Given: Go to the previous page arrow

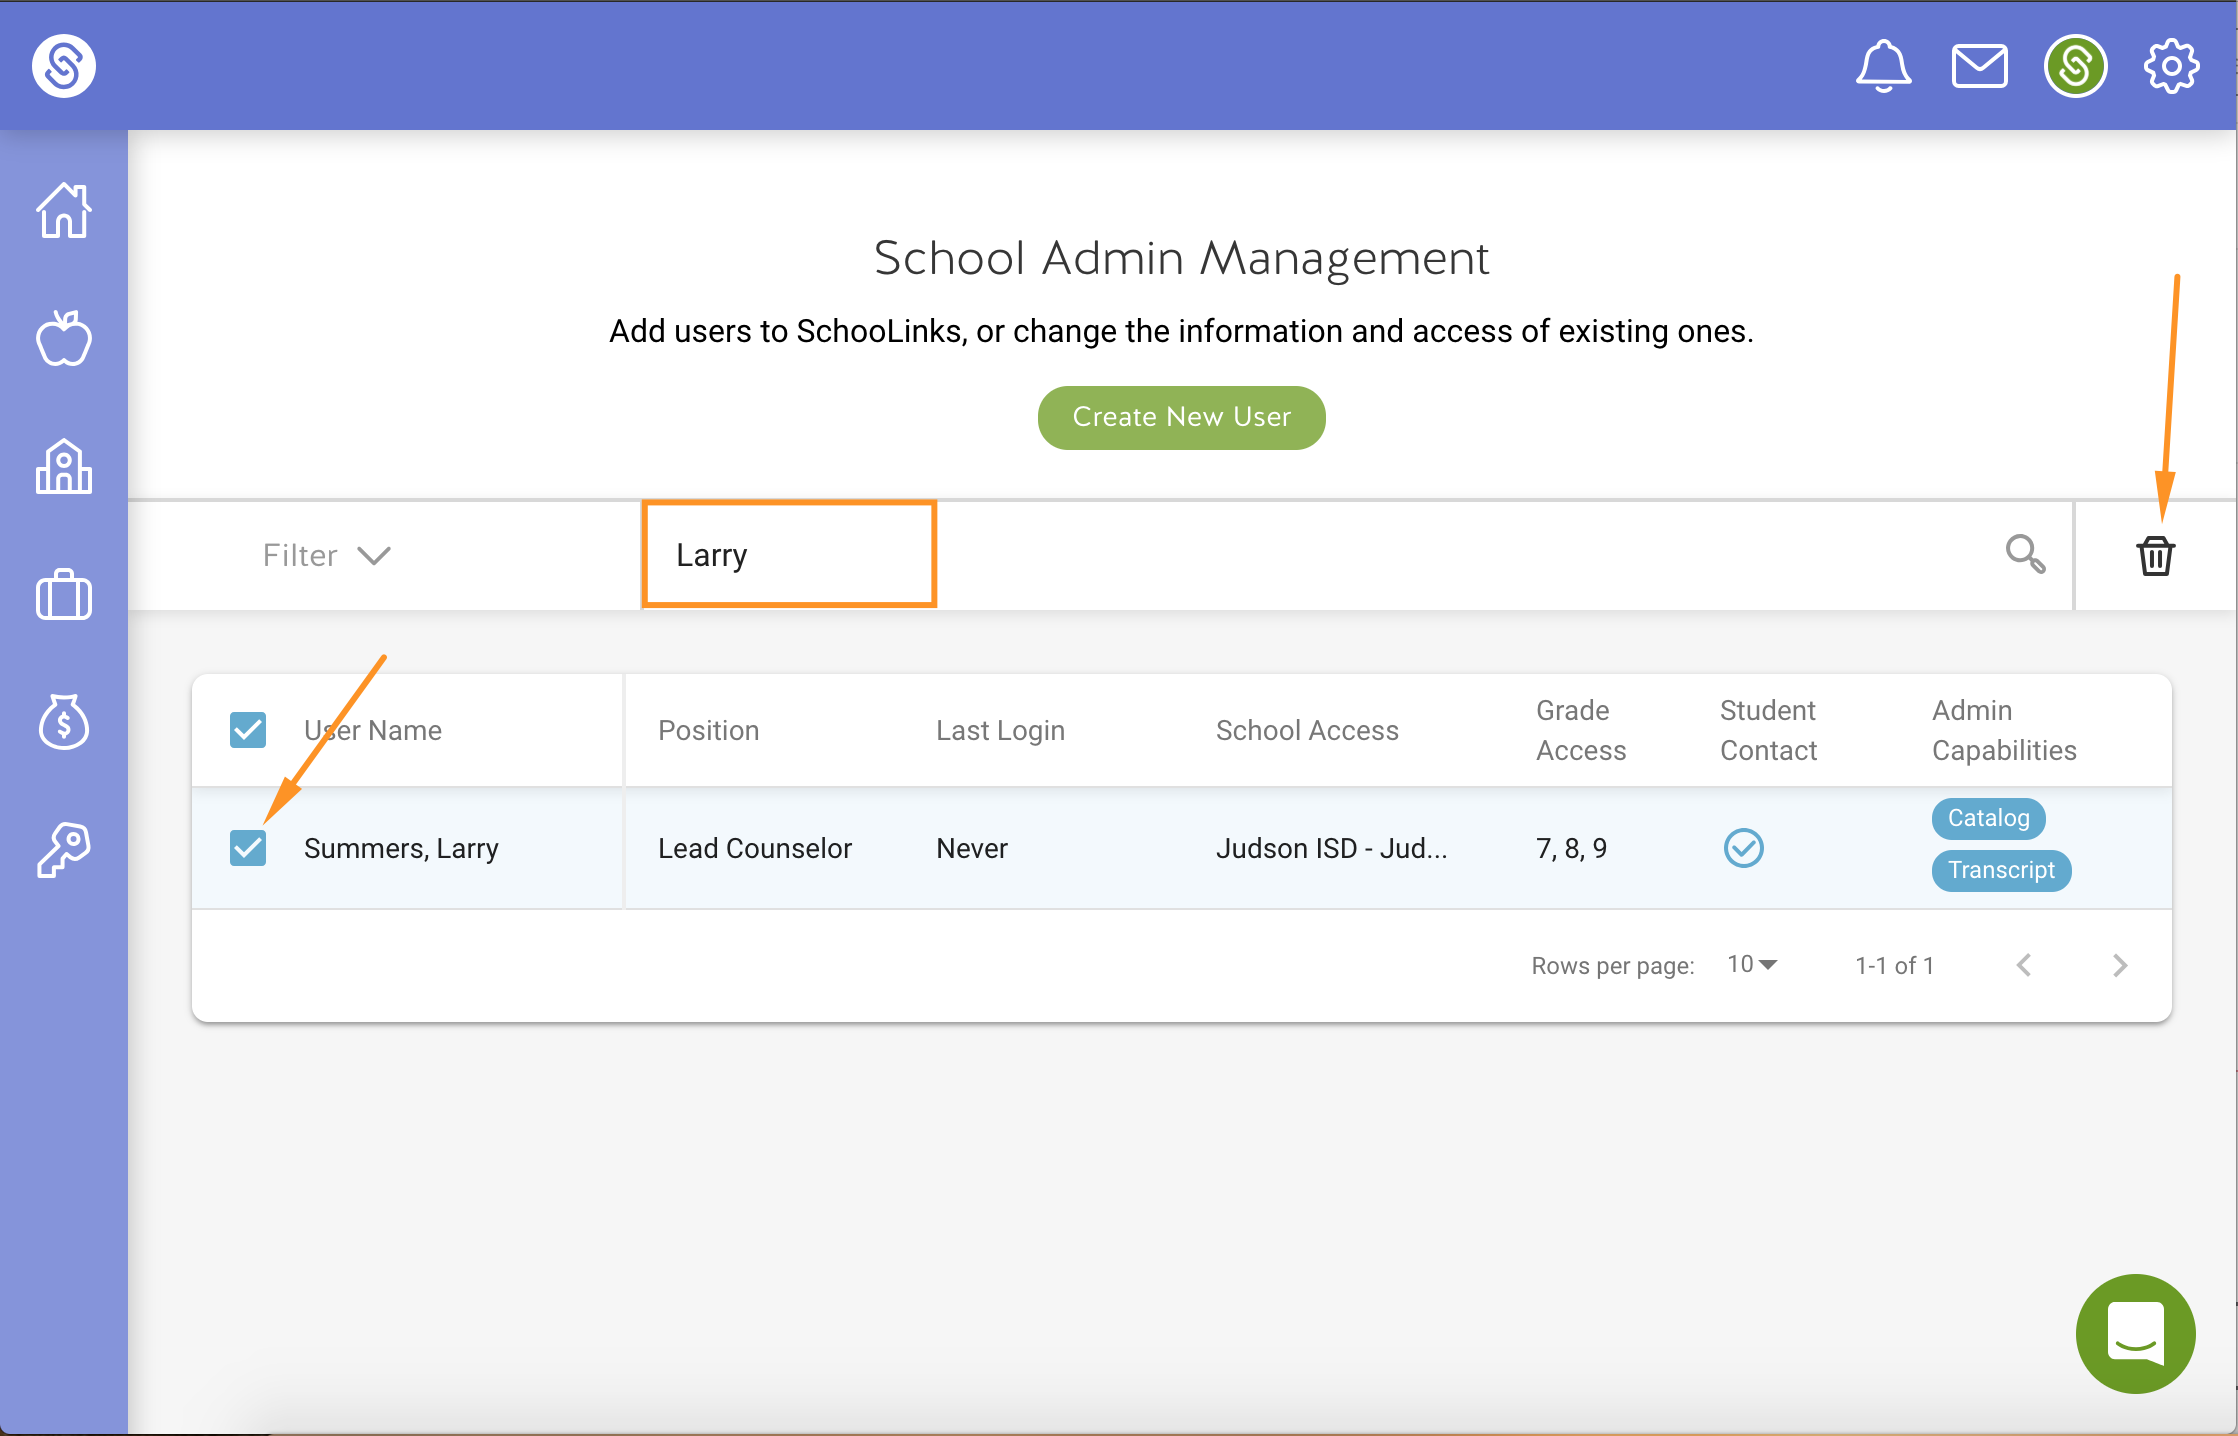Looking at the screenshot, I should pyautogui.click(x=2024, y=965).
